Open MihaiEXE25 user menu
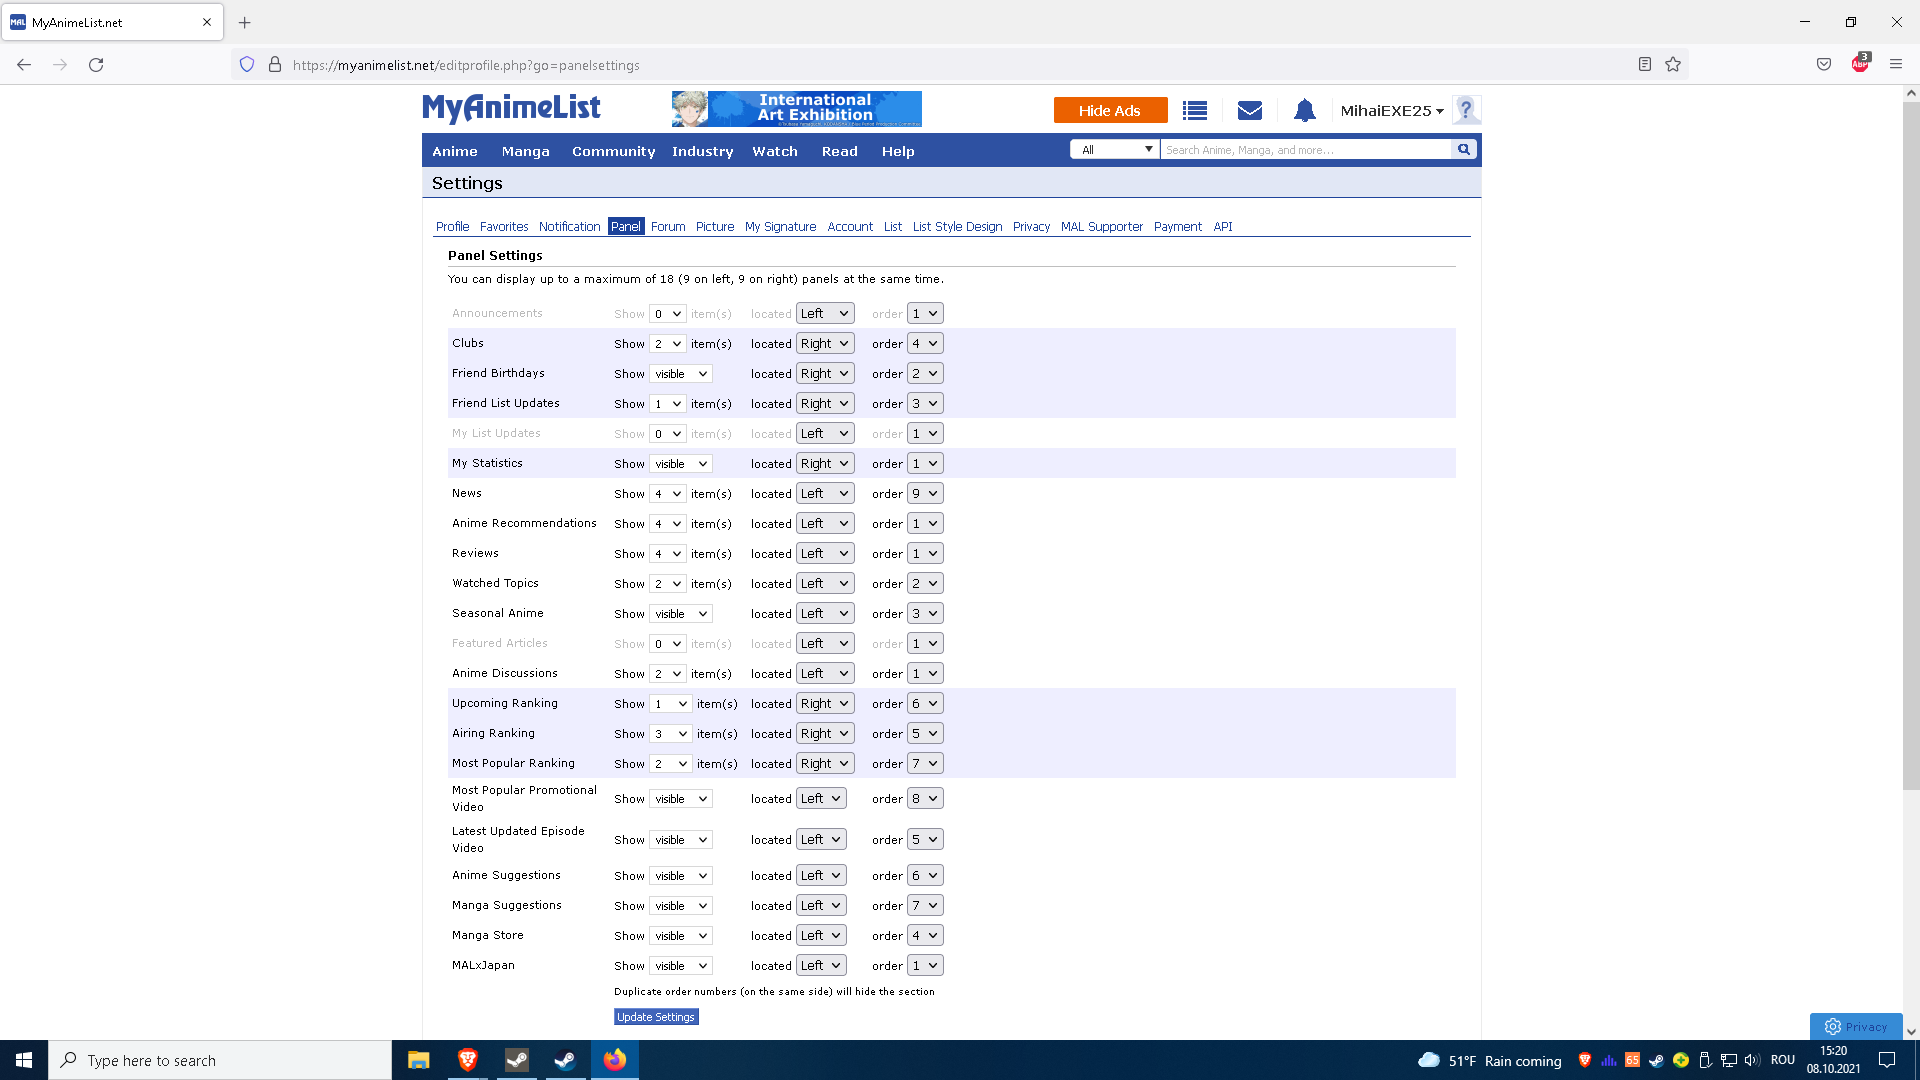This screenshot has height=1080, width=1920. coord(1392,111)
